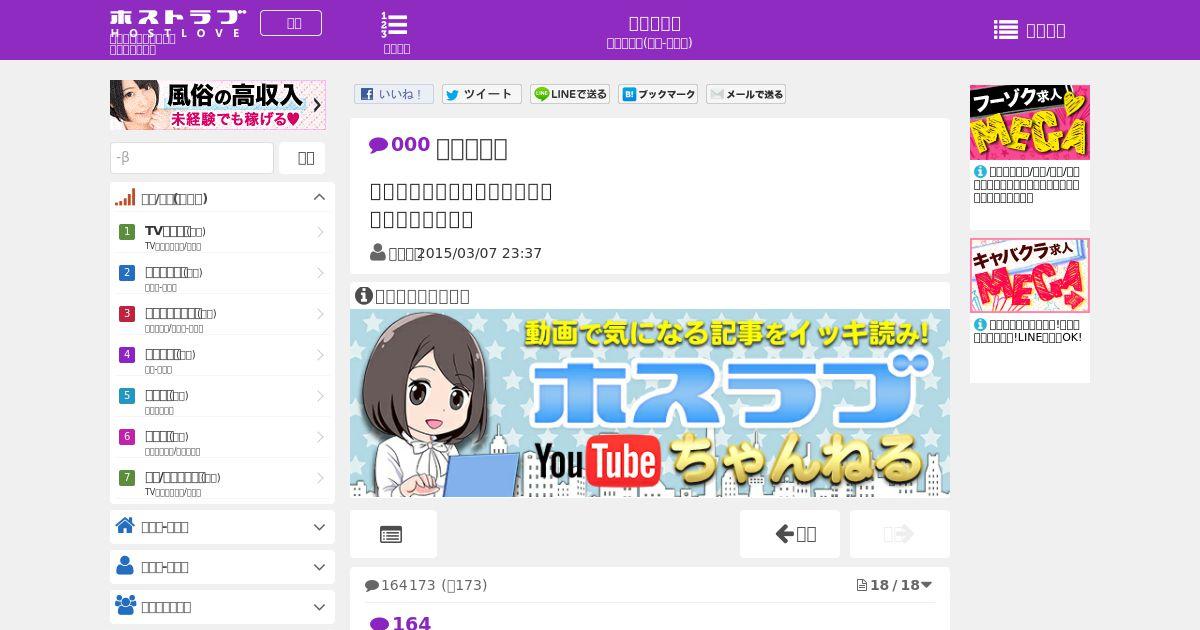Image resolution: width=1200 pixels, height=630 pixels.
Task: Open ranking item number 3
Action: (x=222, y=319)
